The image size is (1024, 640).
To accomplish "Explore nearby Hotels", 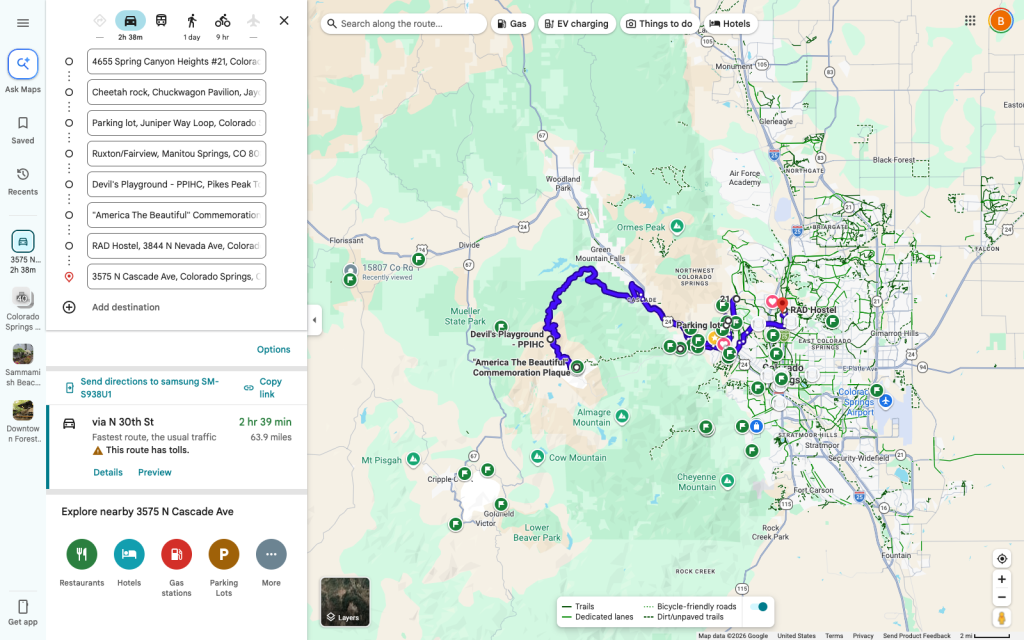I will pyautogui.click(x=129, y=554).
